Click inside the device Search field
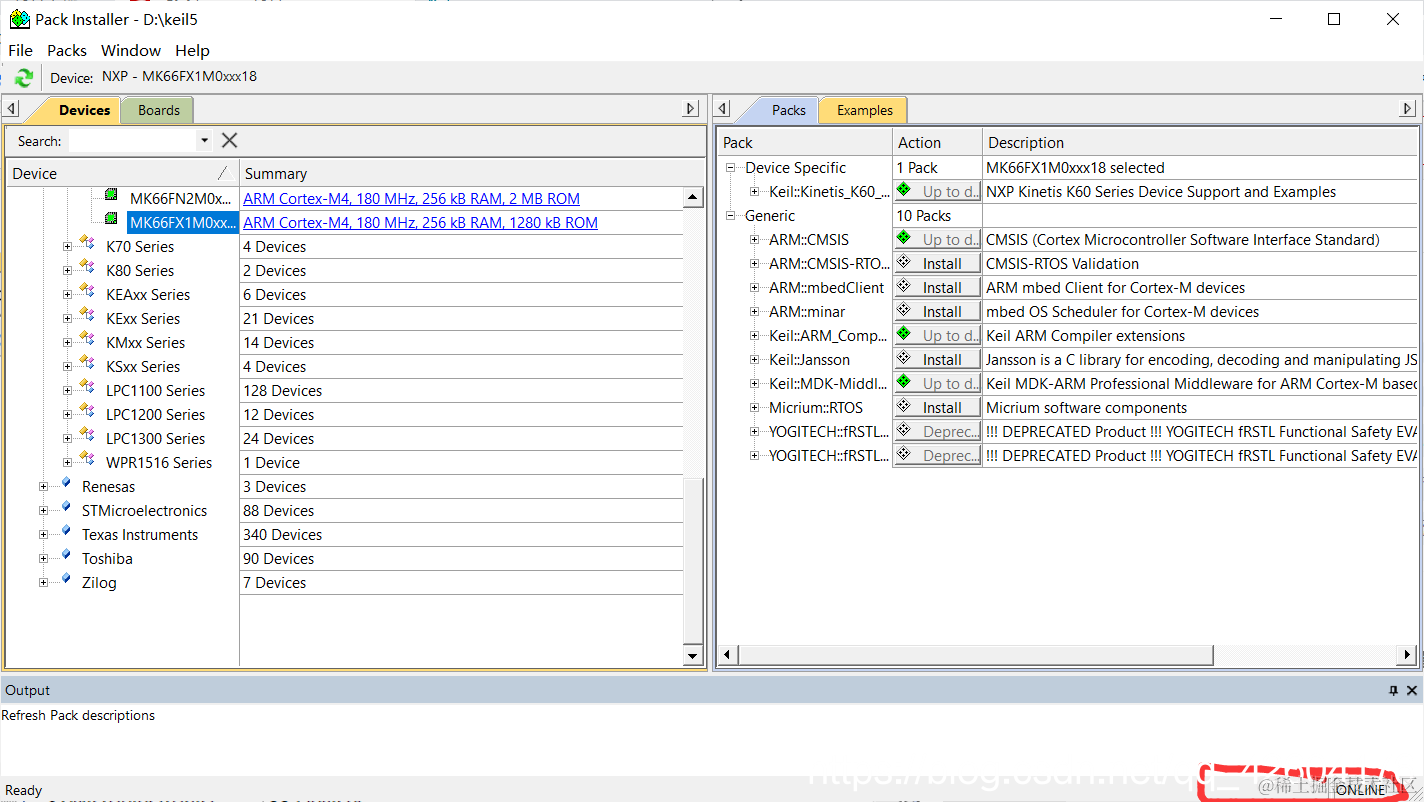 pyautogui.click(x=132, y=141)
